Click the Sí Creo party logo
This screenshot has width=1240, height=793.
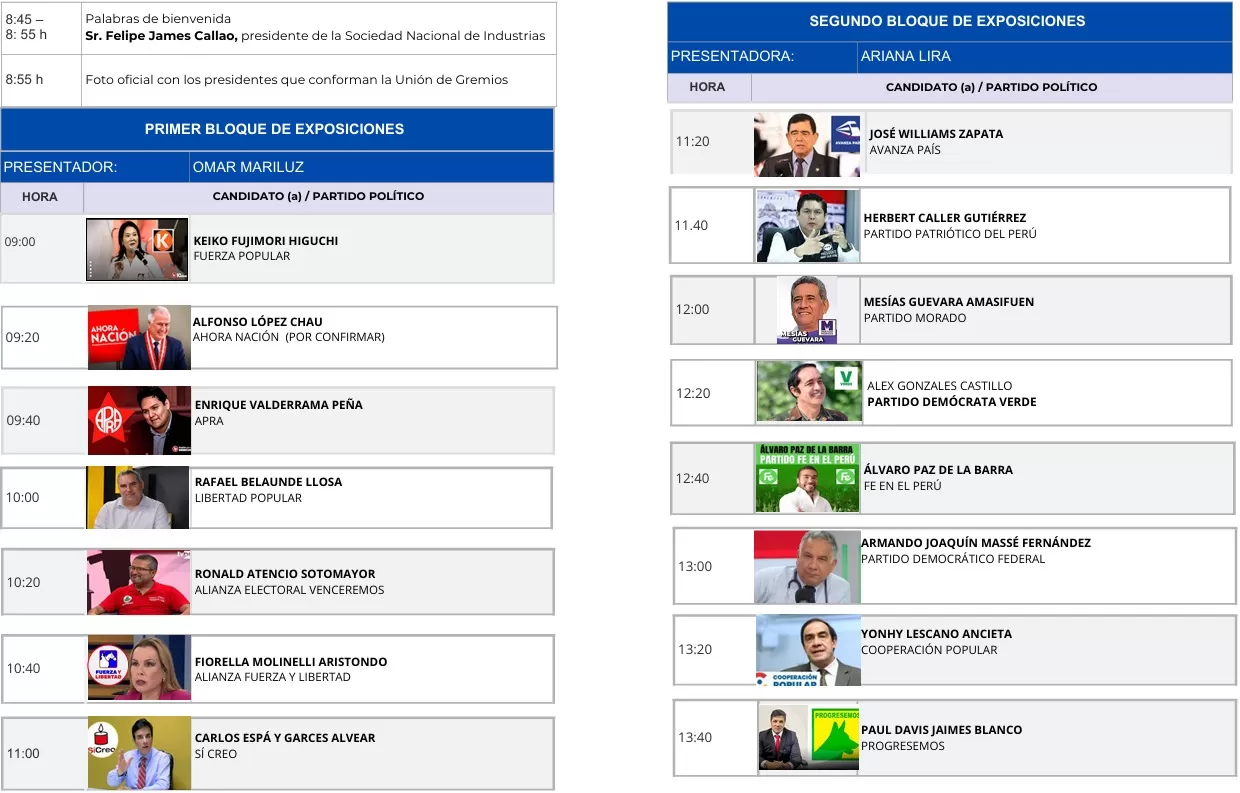[x=103, y=740]
